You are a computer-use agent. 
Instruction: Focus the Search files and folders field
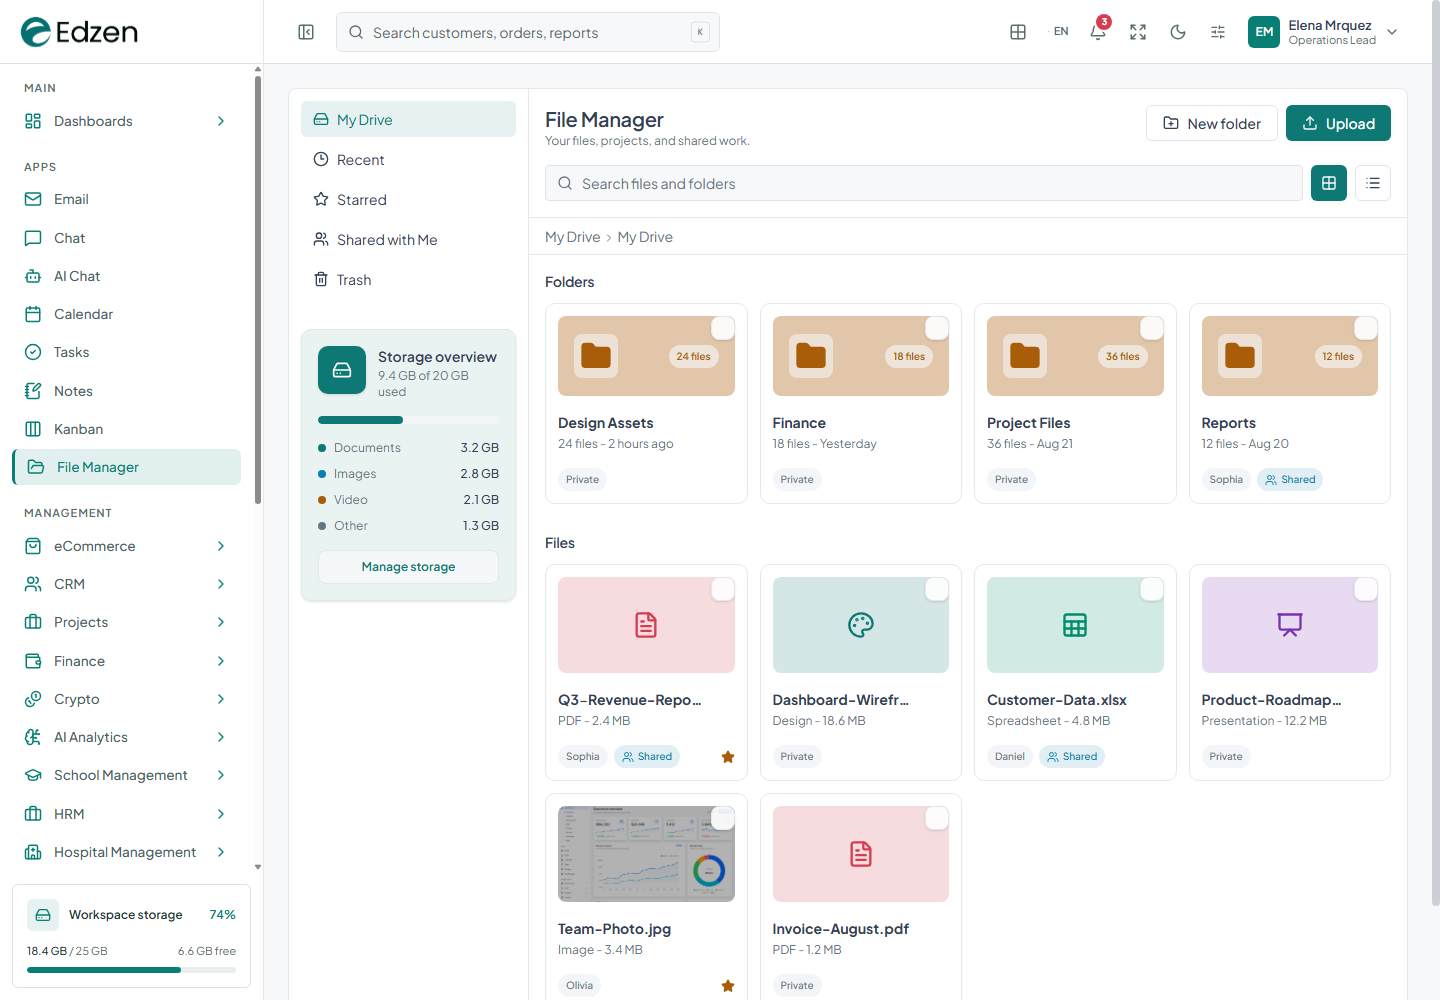[x=924, y=183]
